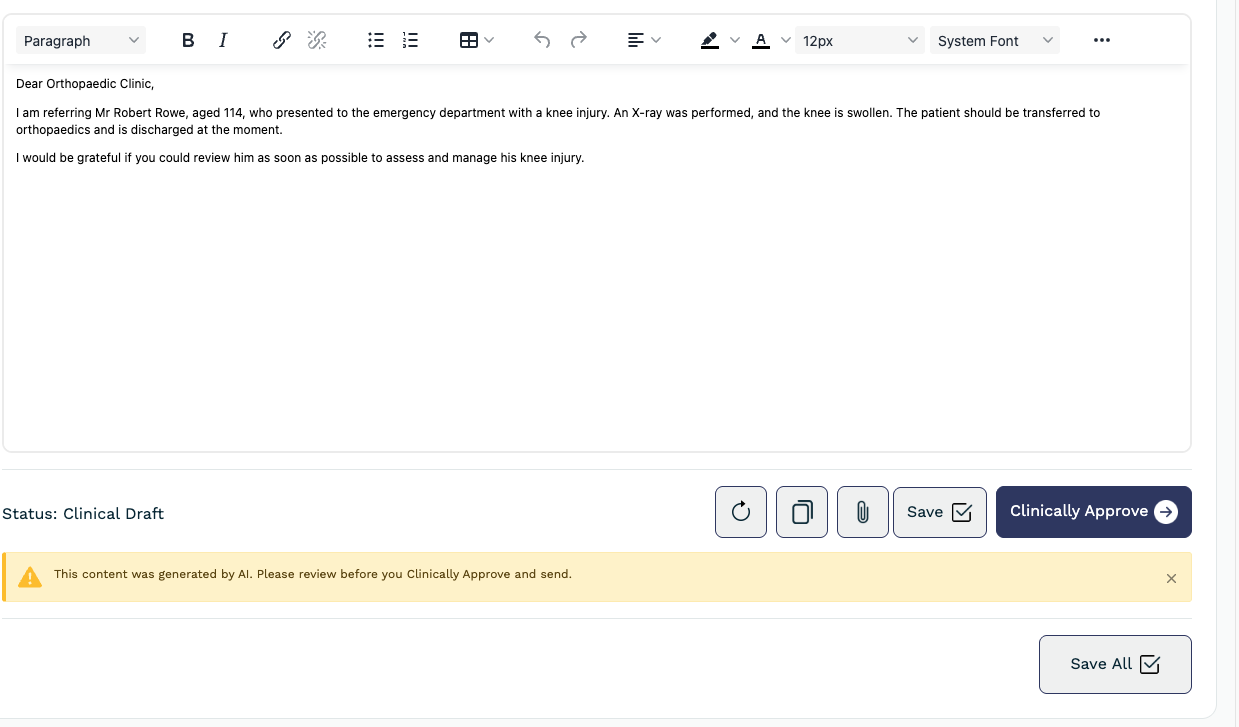
Task: Open the Paragraph block format dropdown
Action: [81, 41]
